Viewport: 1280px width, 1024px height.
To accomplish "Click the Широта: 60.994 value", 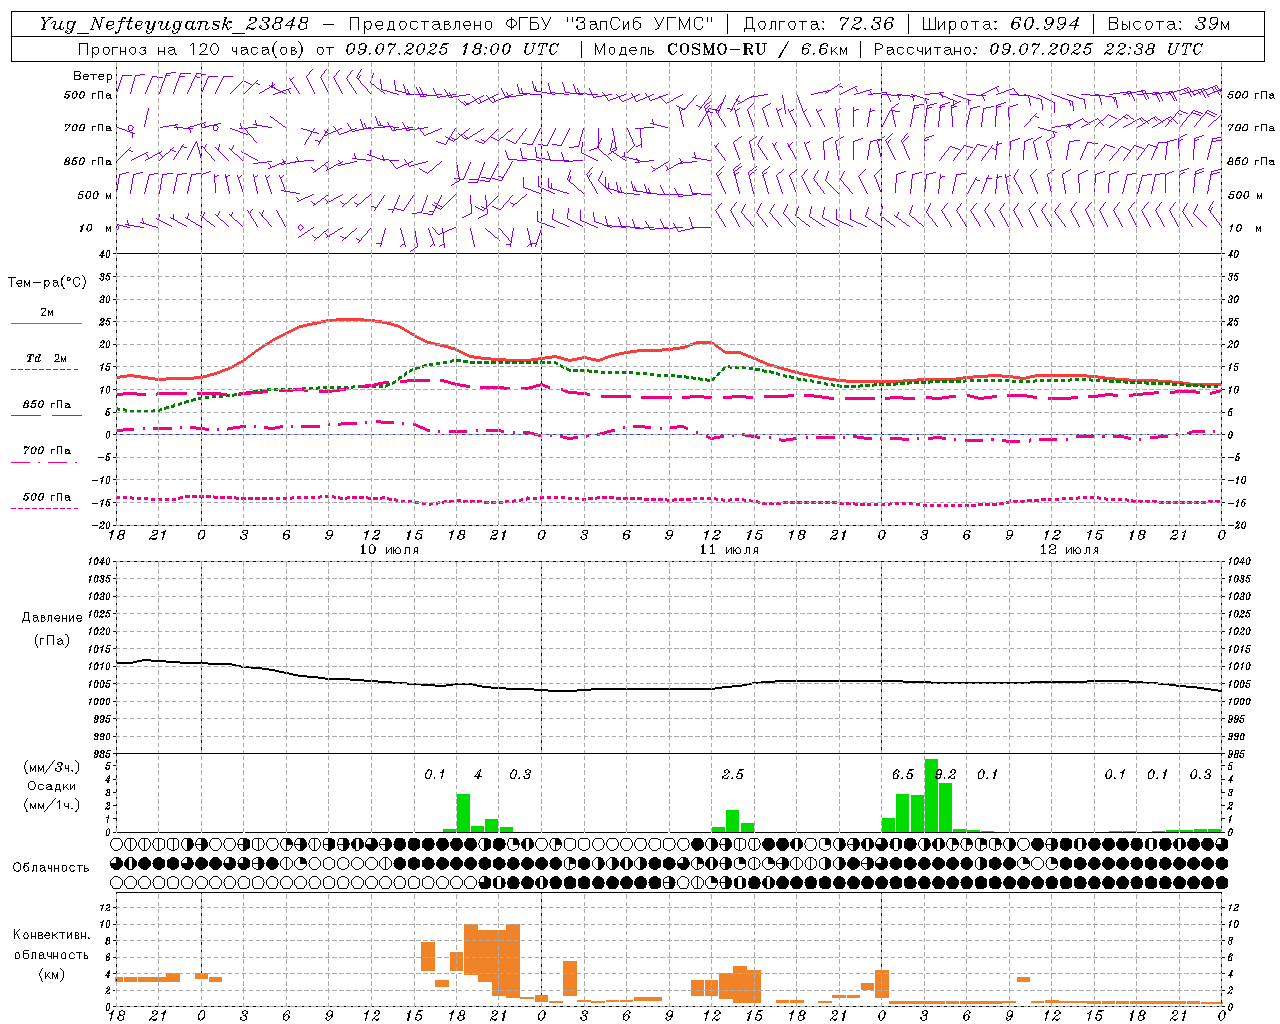I will (x=1001, y=24).
